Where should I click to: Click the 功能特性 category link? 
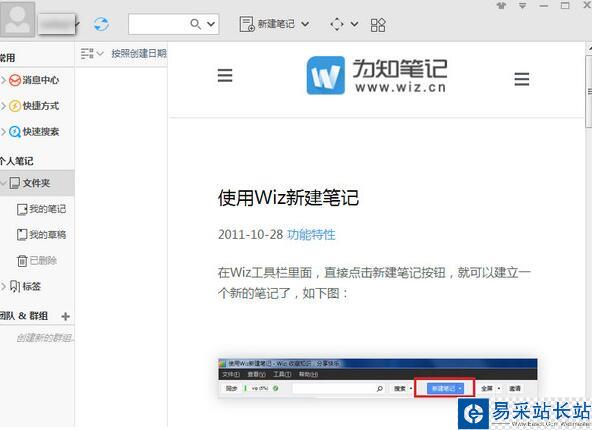(311, 235)
